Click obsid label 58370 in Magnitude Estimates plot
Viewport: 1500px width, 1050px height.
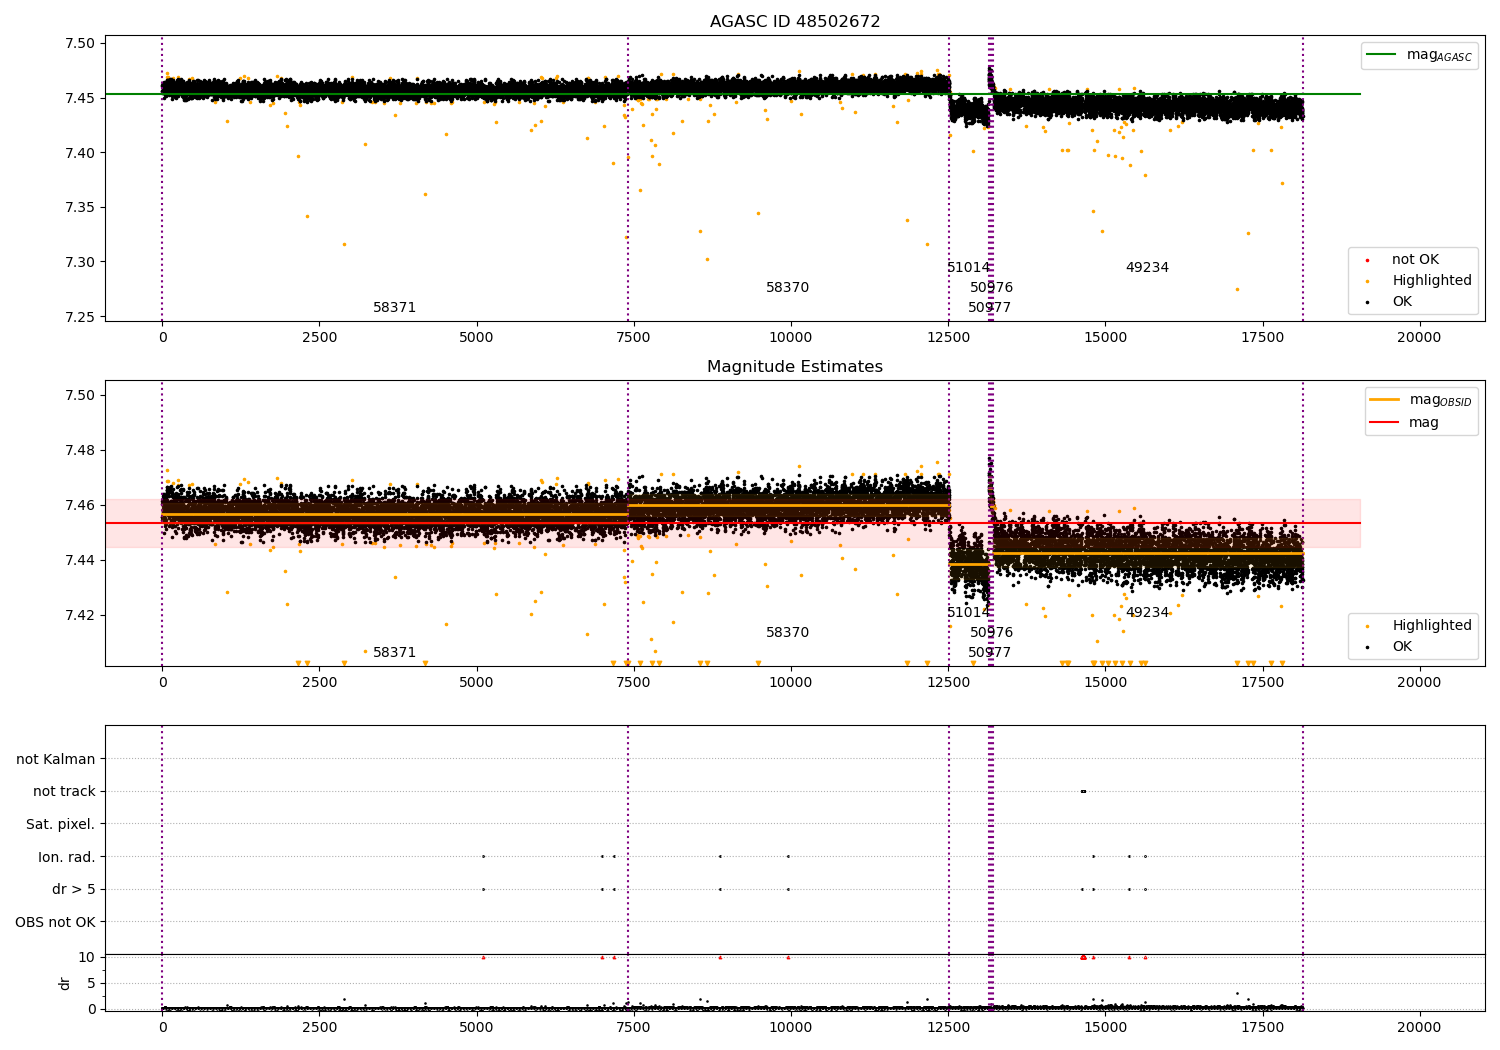click(787, 633)
